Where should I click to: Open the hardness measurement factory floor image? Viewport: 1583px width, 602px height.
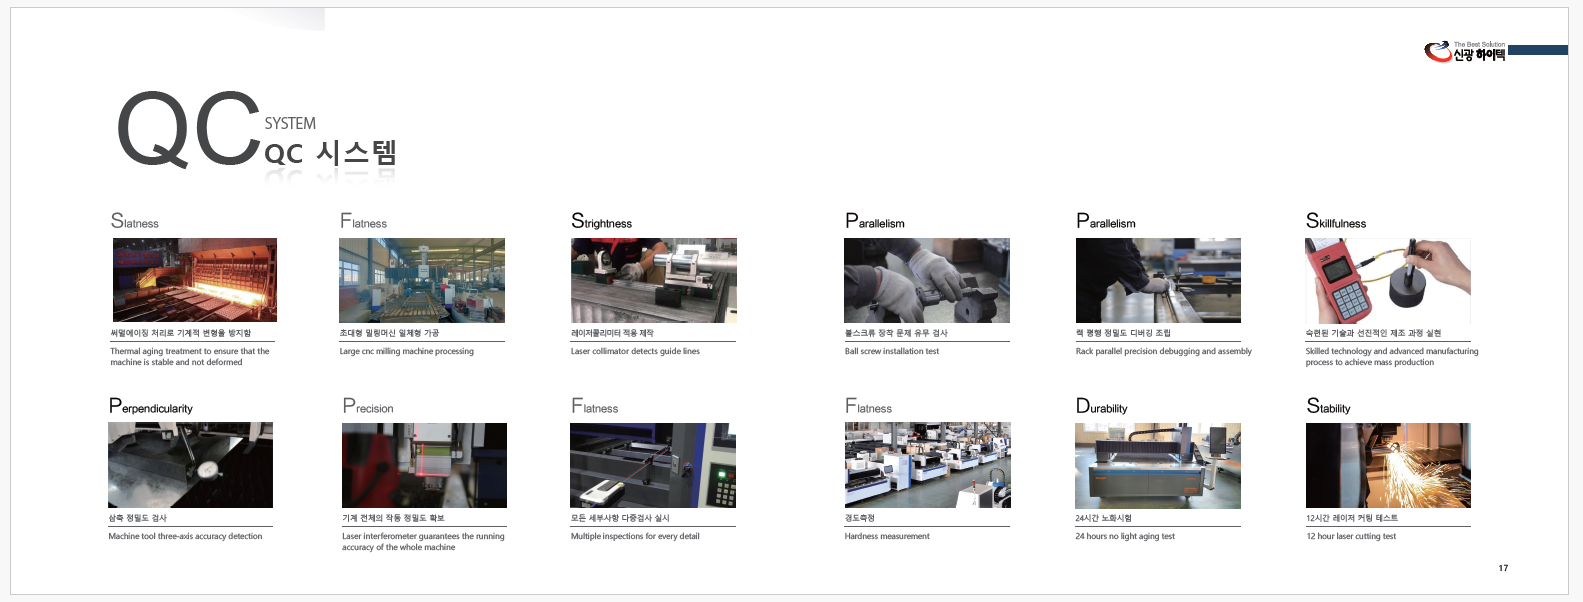point(927,465)
